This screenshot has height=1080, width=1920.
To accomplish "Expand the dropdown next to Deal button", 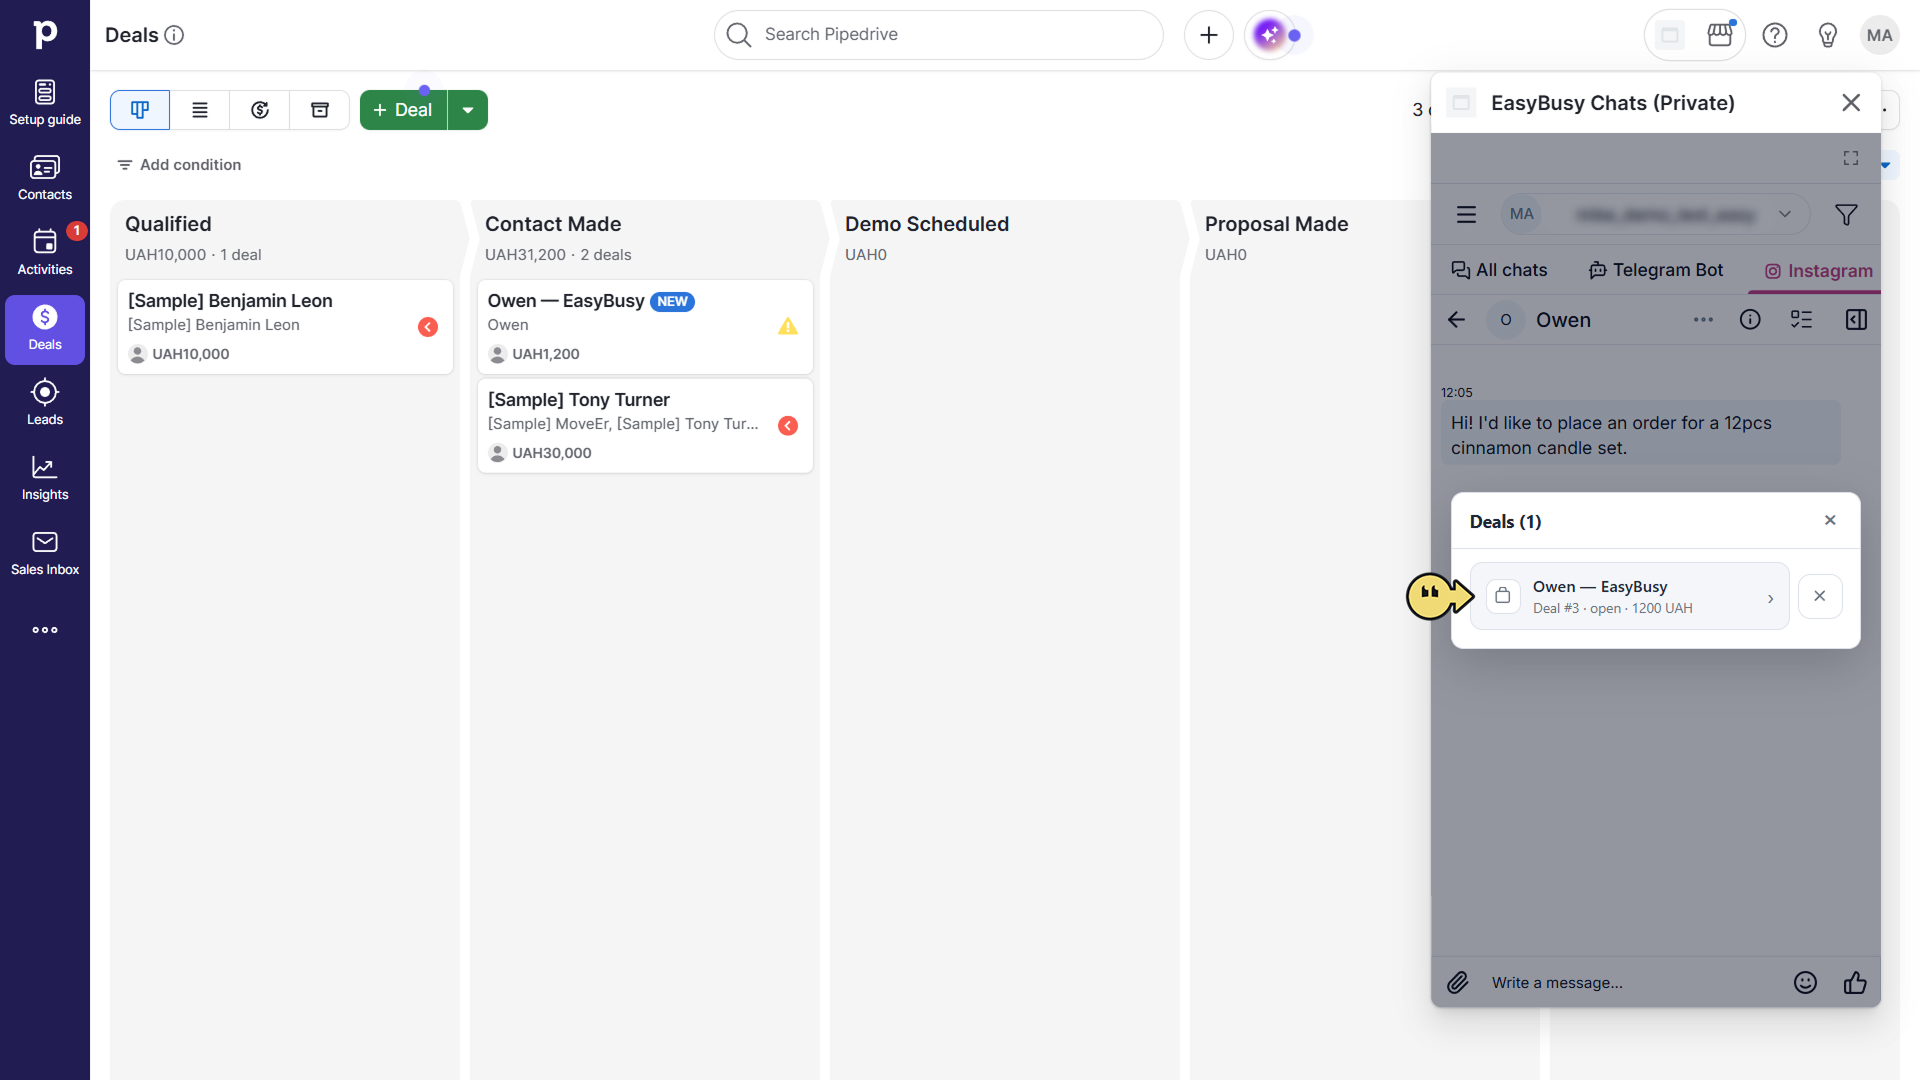I will click(468, 110).
